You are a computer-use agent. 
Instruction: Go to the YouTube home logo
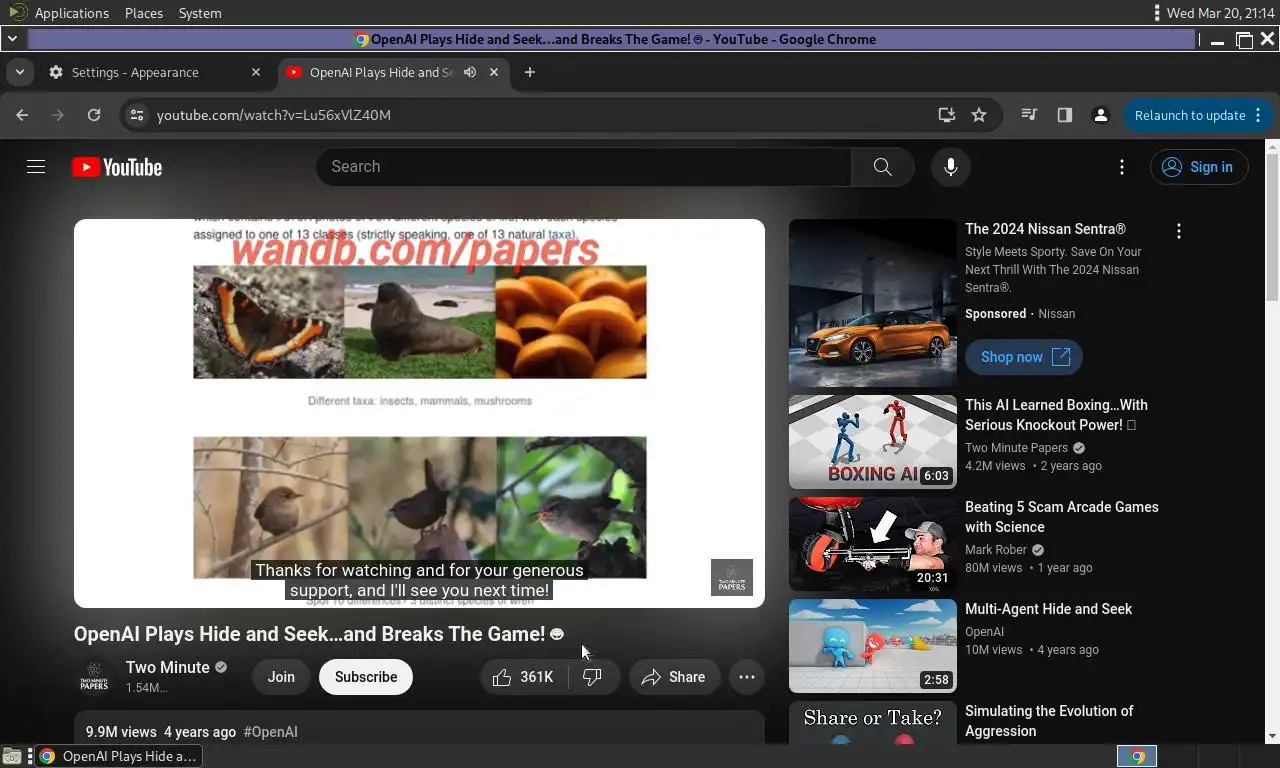click(117, 167)
